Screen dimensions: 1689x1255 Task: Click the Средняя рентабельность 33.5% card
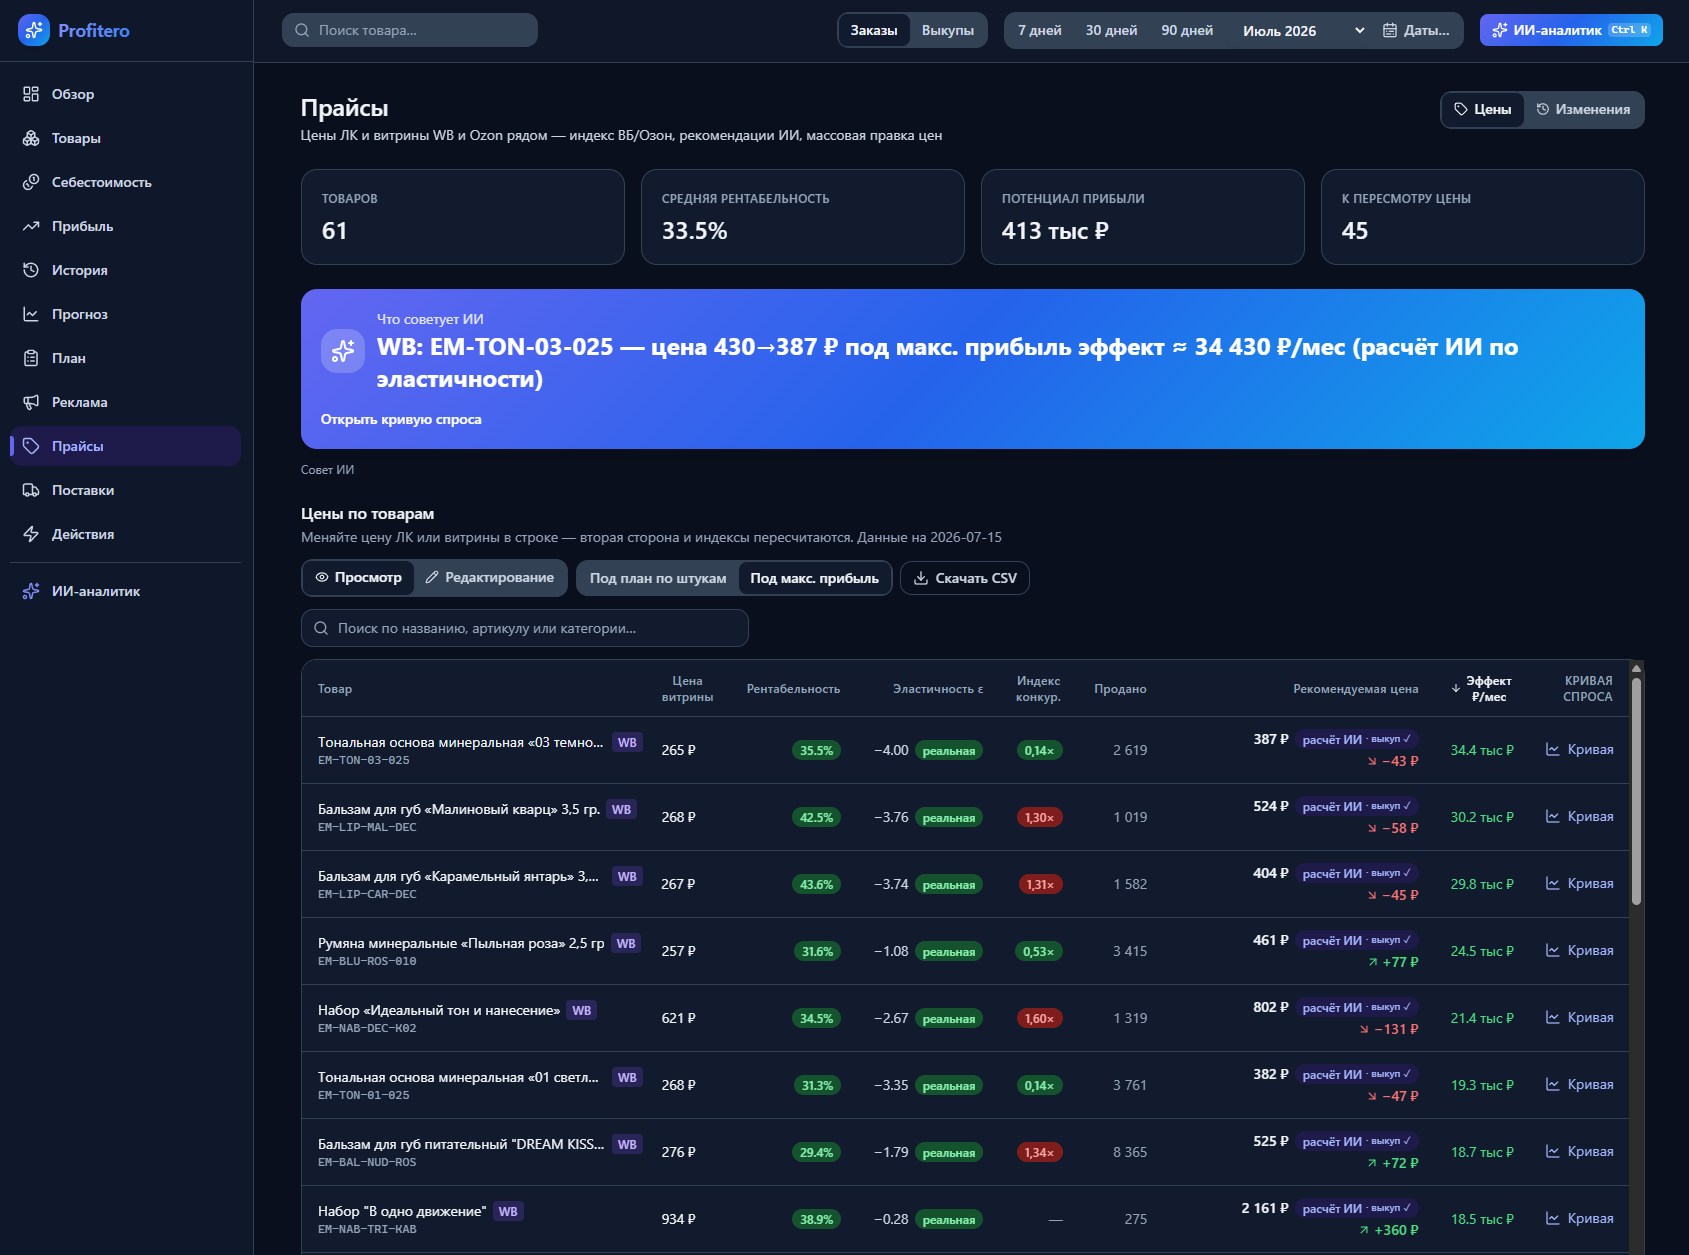[802, 217]
